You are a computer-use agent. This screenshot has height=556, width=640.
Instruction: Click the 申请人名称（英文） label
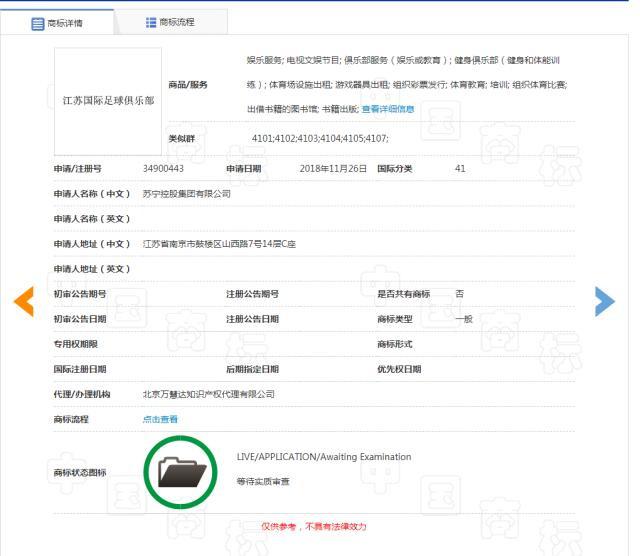92,219
